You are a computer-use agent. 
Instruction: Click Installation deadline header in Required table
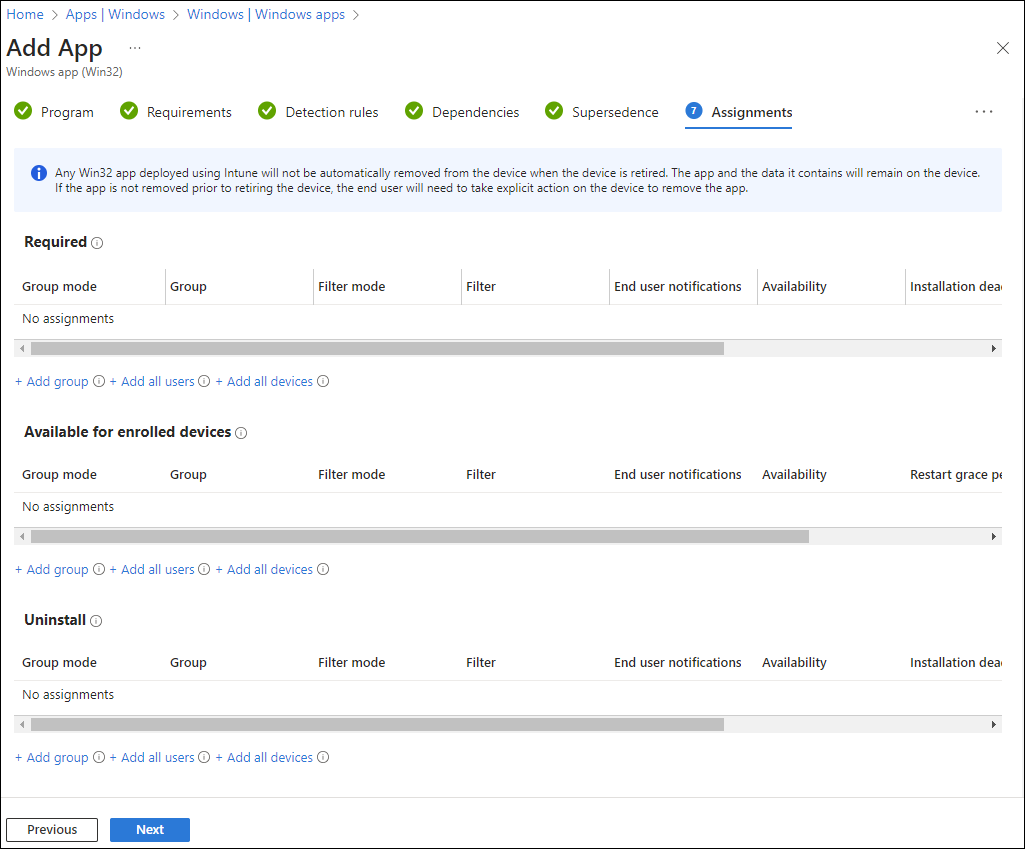956,286
